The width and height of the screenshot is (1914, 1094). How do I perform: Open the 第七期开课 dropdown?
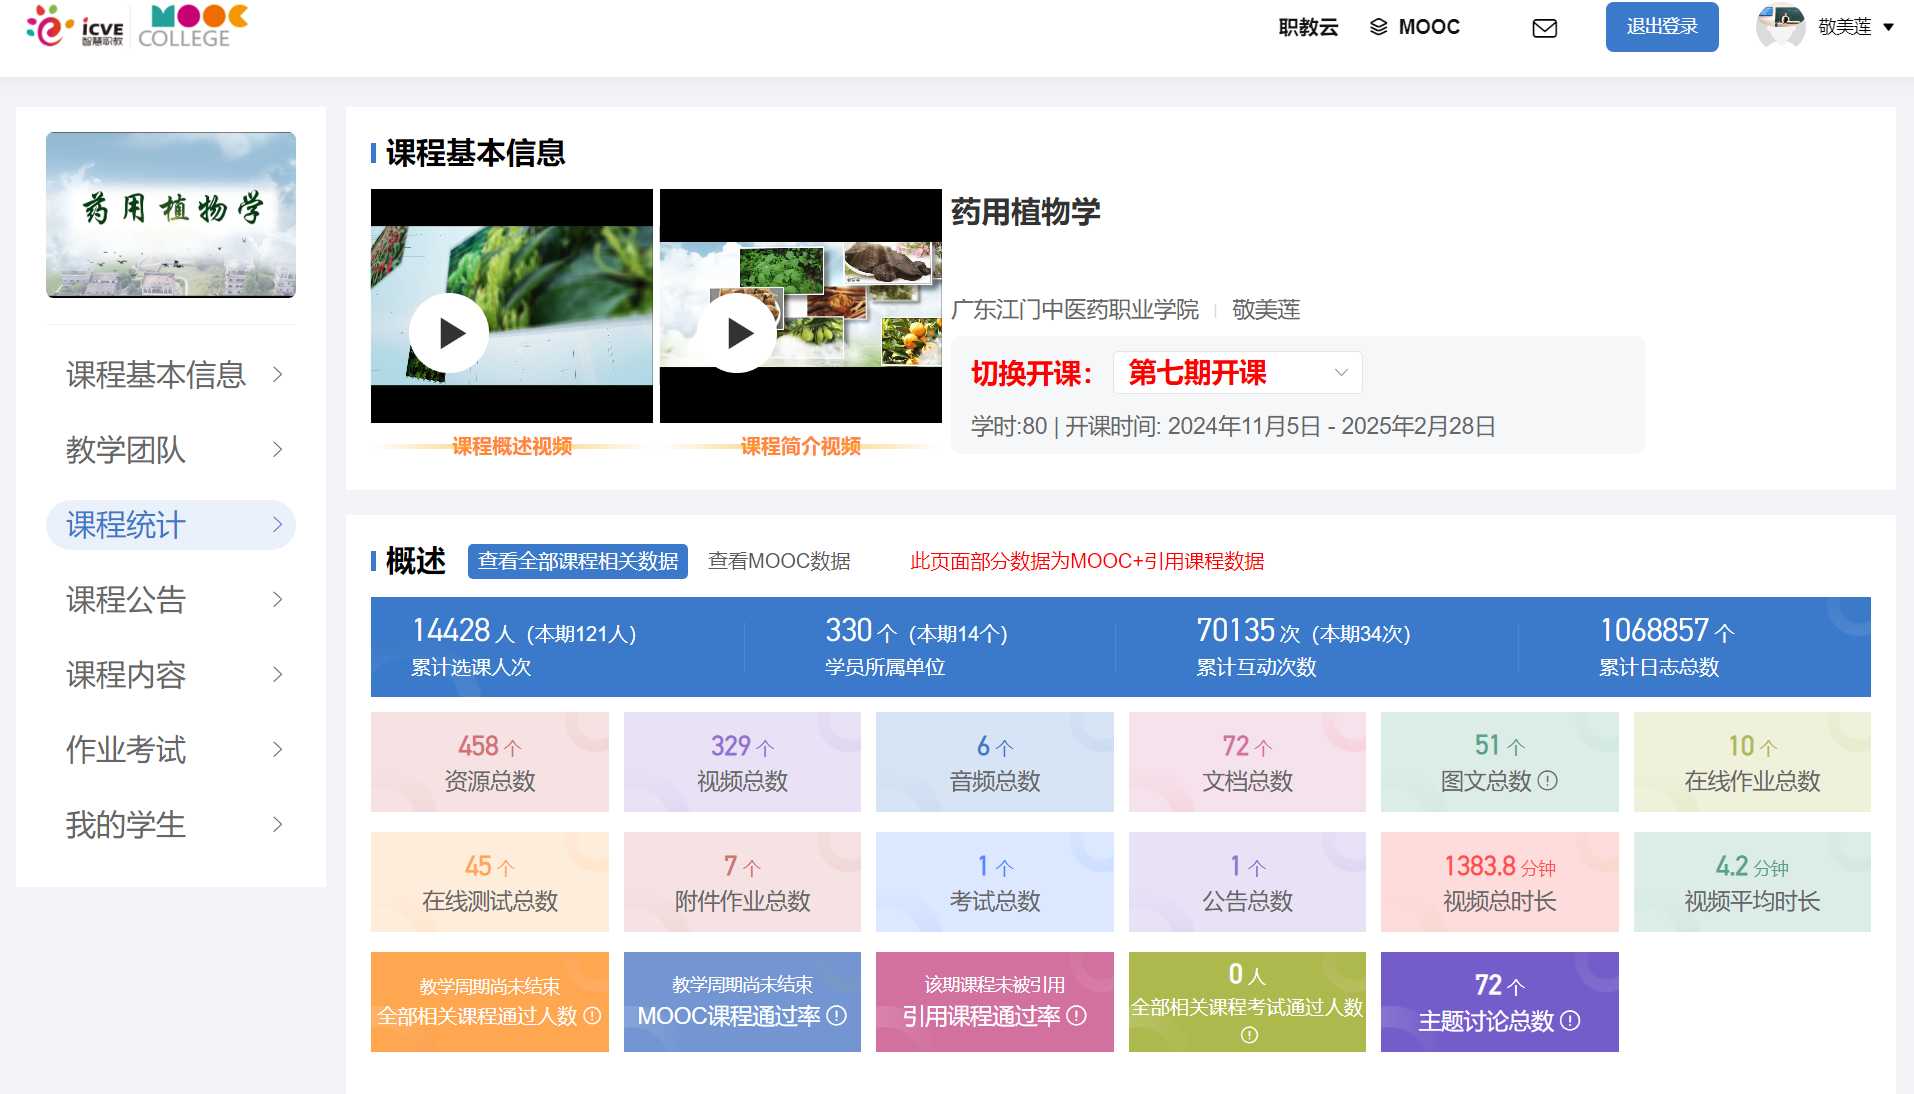tap(1237, 373)
